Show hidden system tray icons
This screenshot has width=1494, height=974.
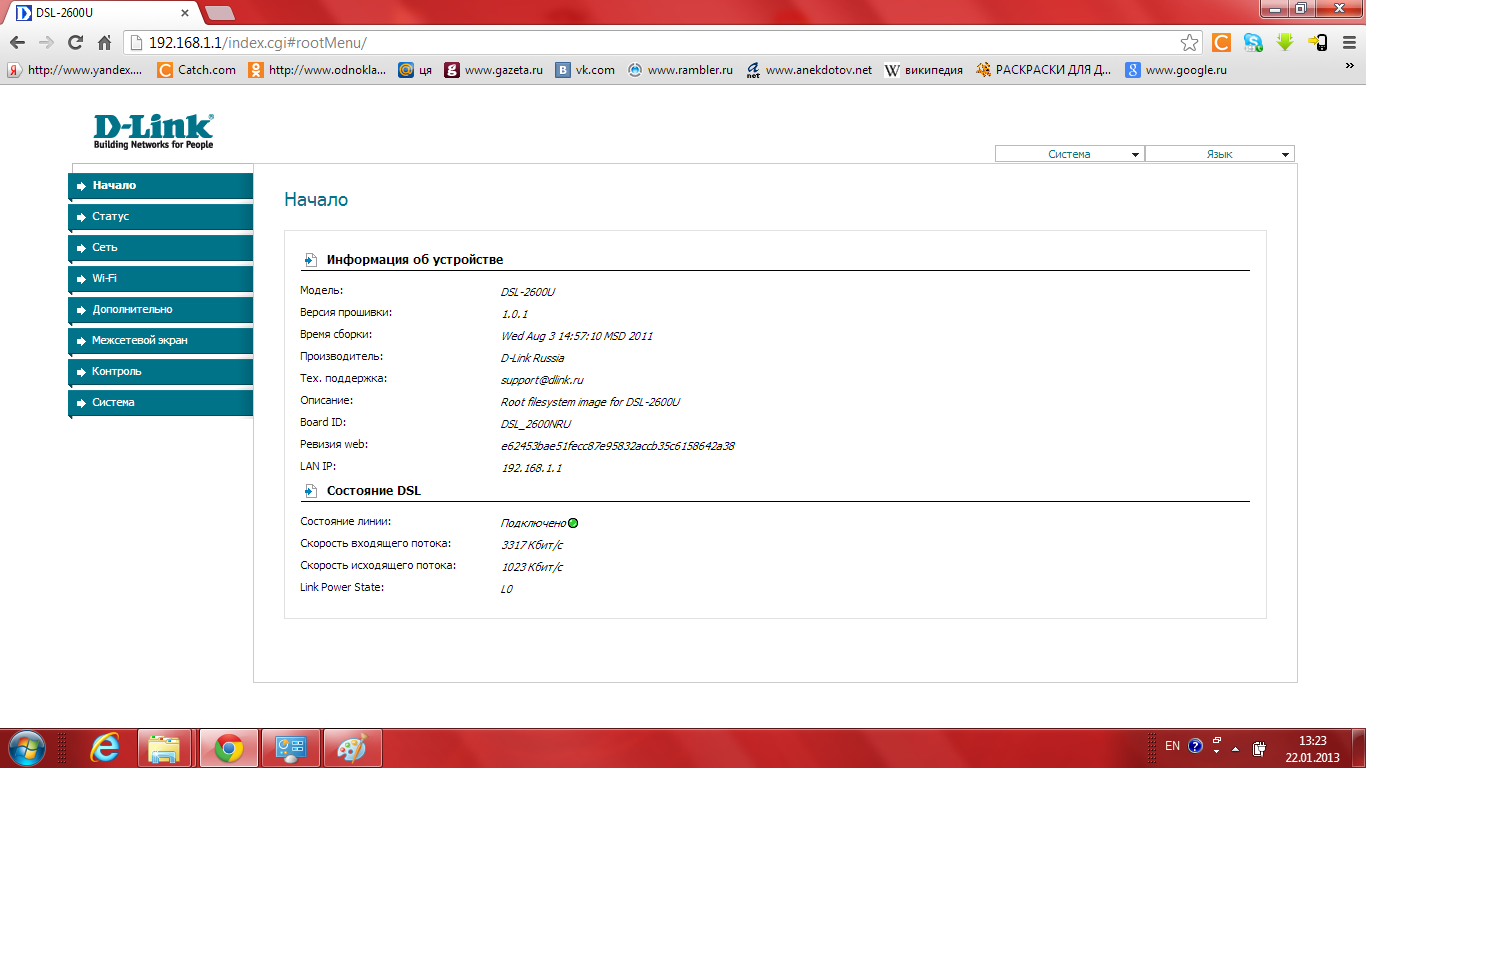click(x=1236, y=748)
